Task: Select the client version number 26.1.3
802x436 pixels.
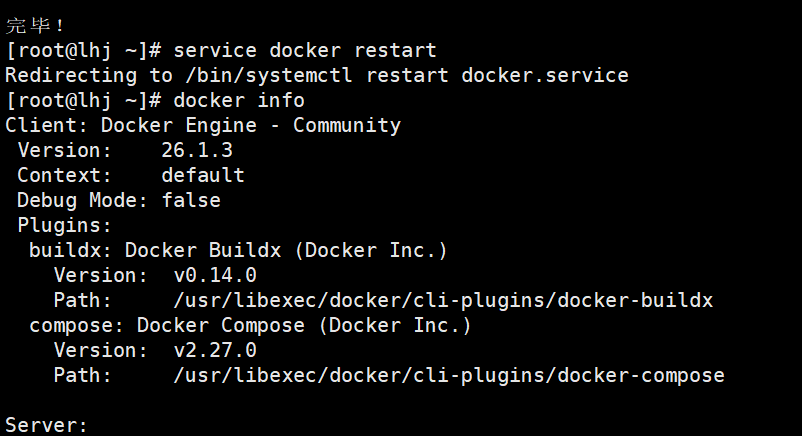Action: click(197, 150)
